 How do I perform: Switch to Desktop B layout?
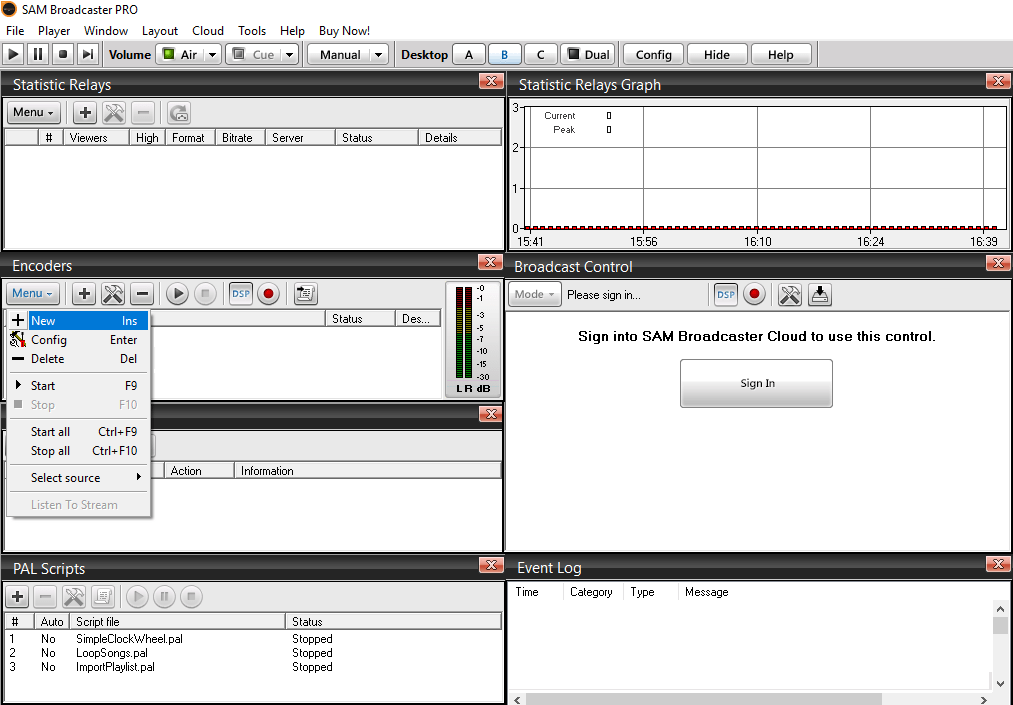coord(505,54)
